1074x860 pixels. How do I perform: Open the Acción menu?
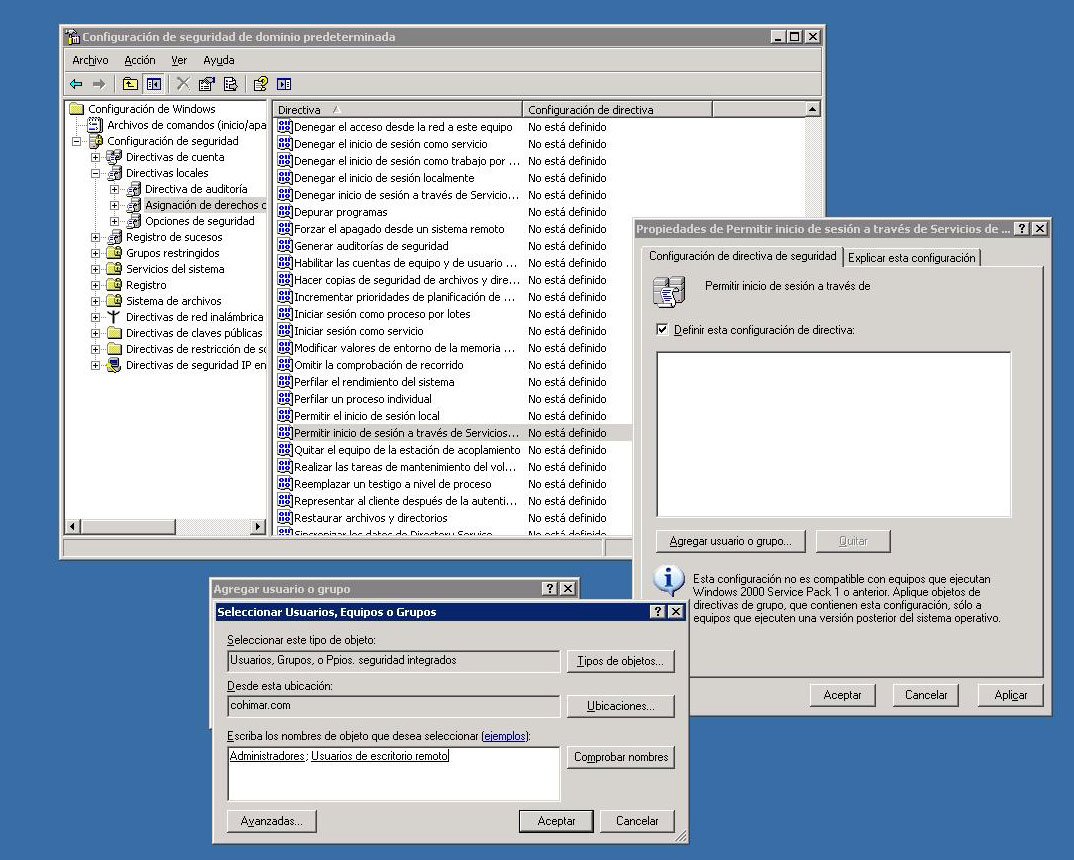pyautogui.click(x=140, y=60)
